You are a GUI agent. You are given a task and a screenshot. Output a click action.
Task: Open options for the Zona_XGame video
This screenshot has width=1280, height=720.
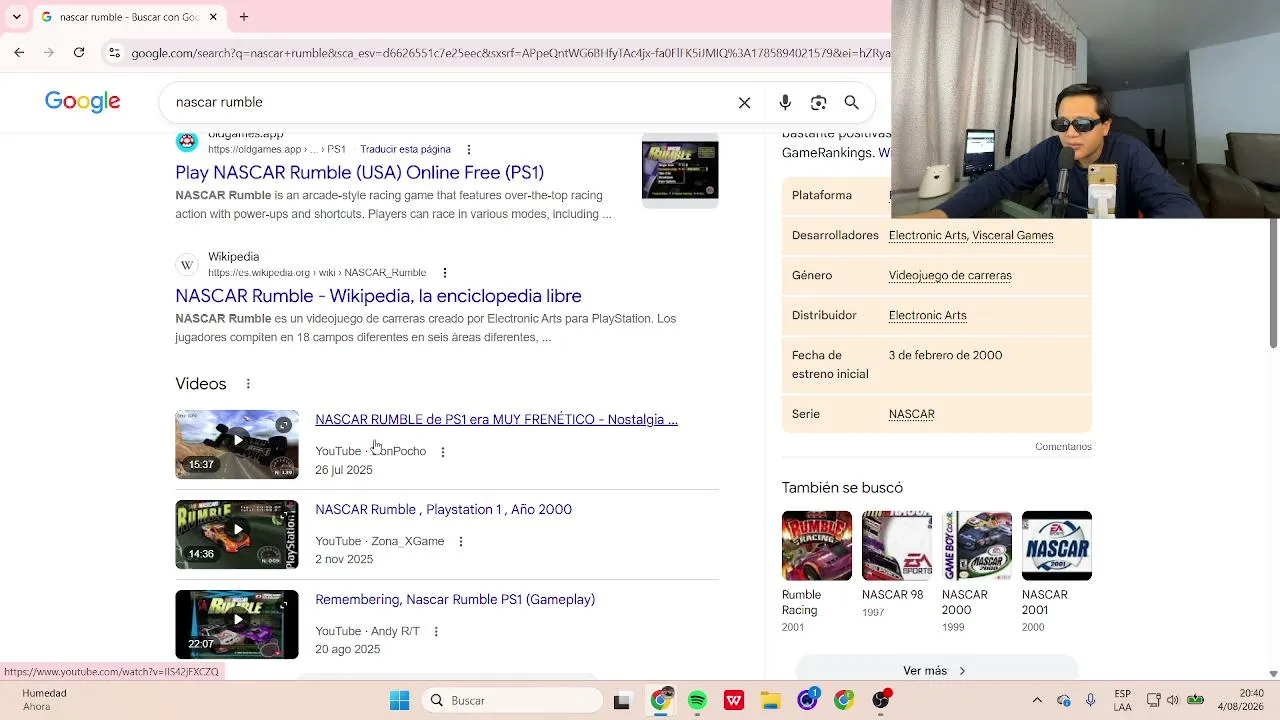(461, 542)
